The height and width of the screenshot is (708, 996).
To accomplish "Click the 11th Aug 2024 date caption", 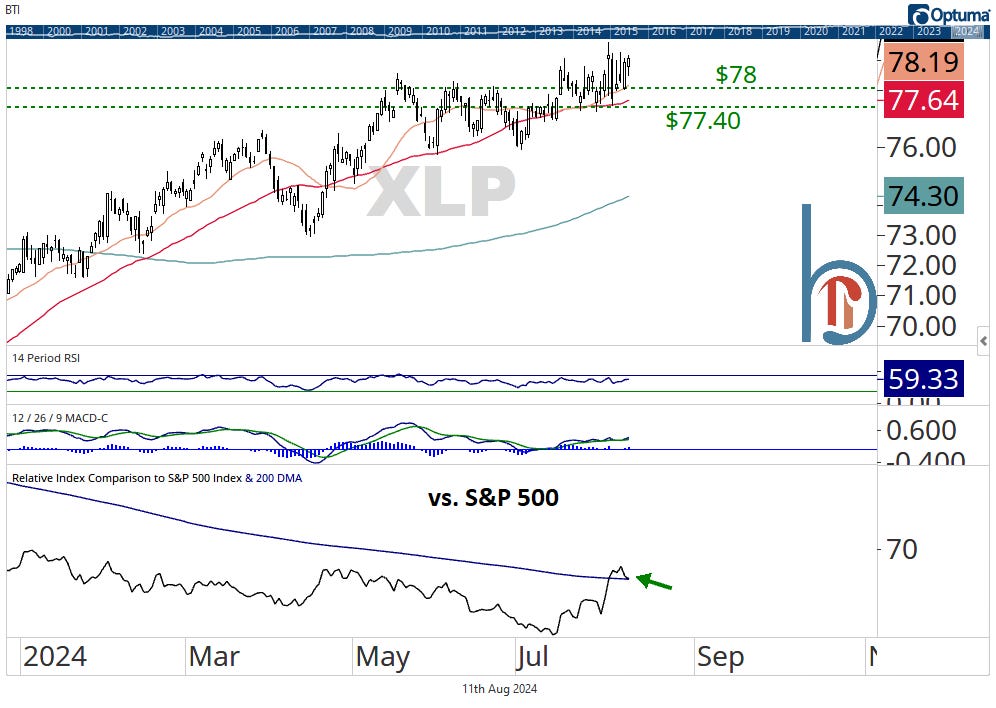I will [499, 688].
